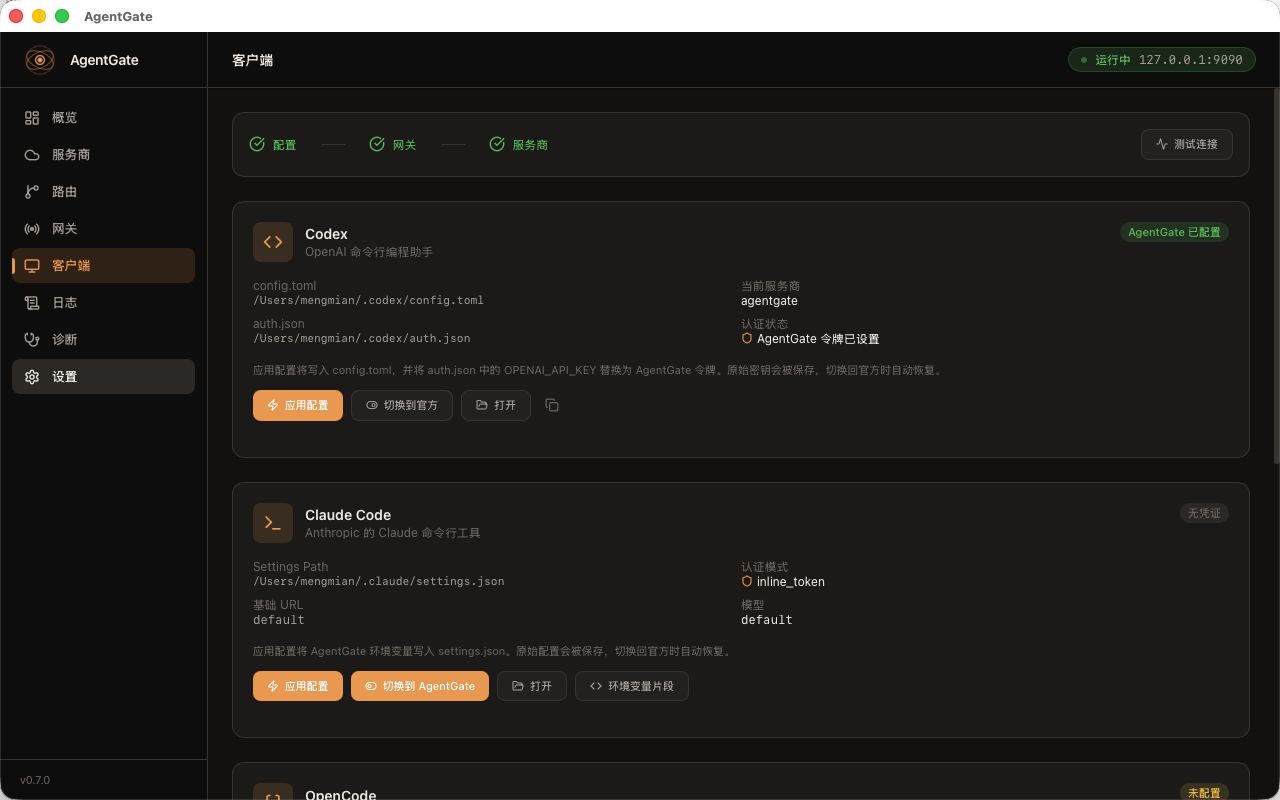1280x800 pixels.
Task: Copy Codex config with copy icon
Action: click(552, 405)
